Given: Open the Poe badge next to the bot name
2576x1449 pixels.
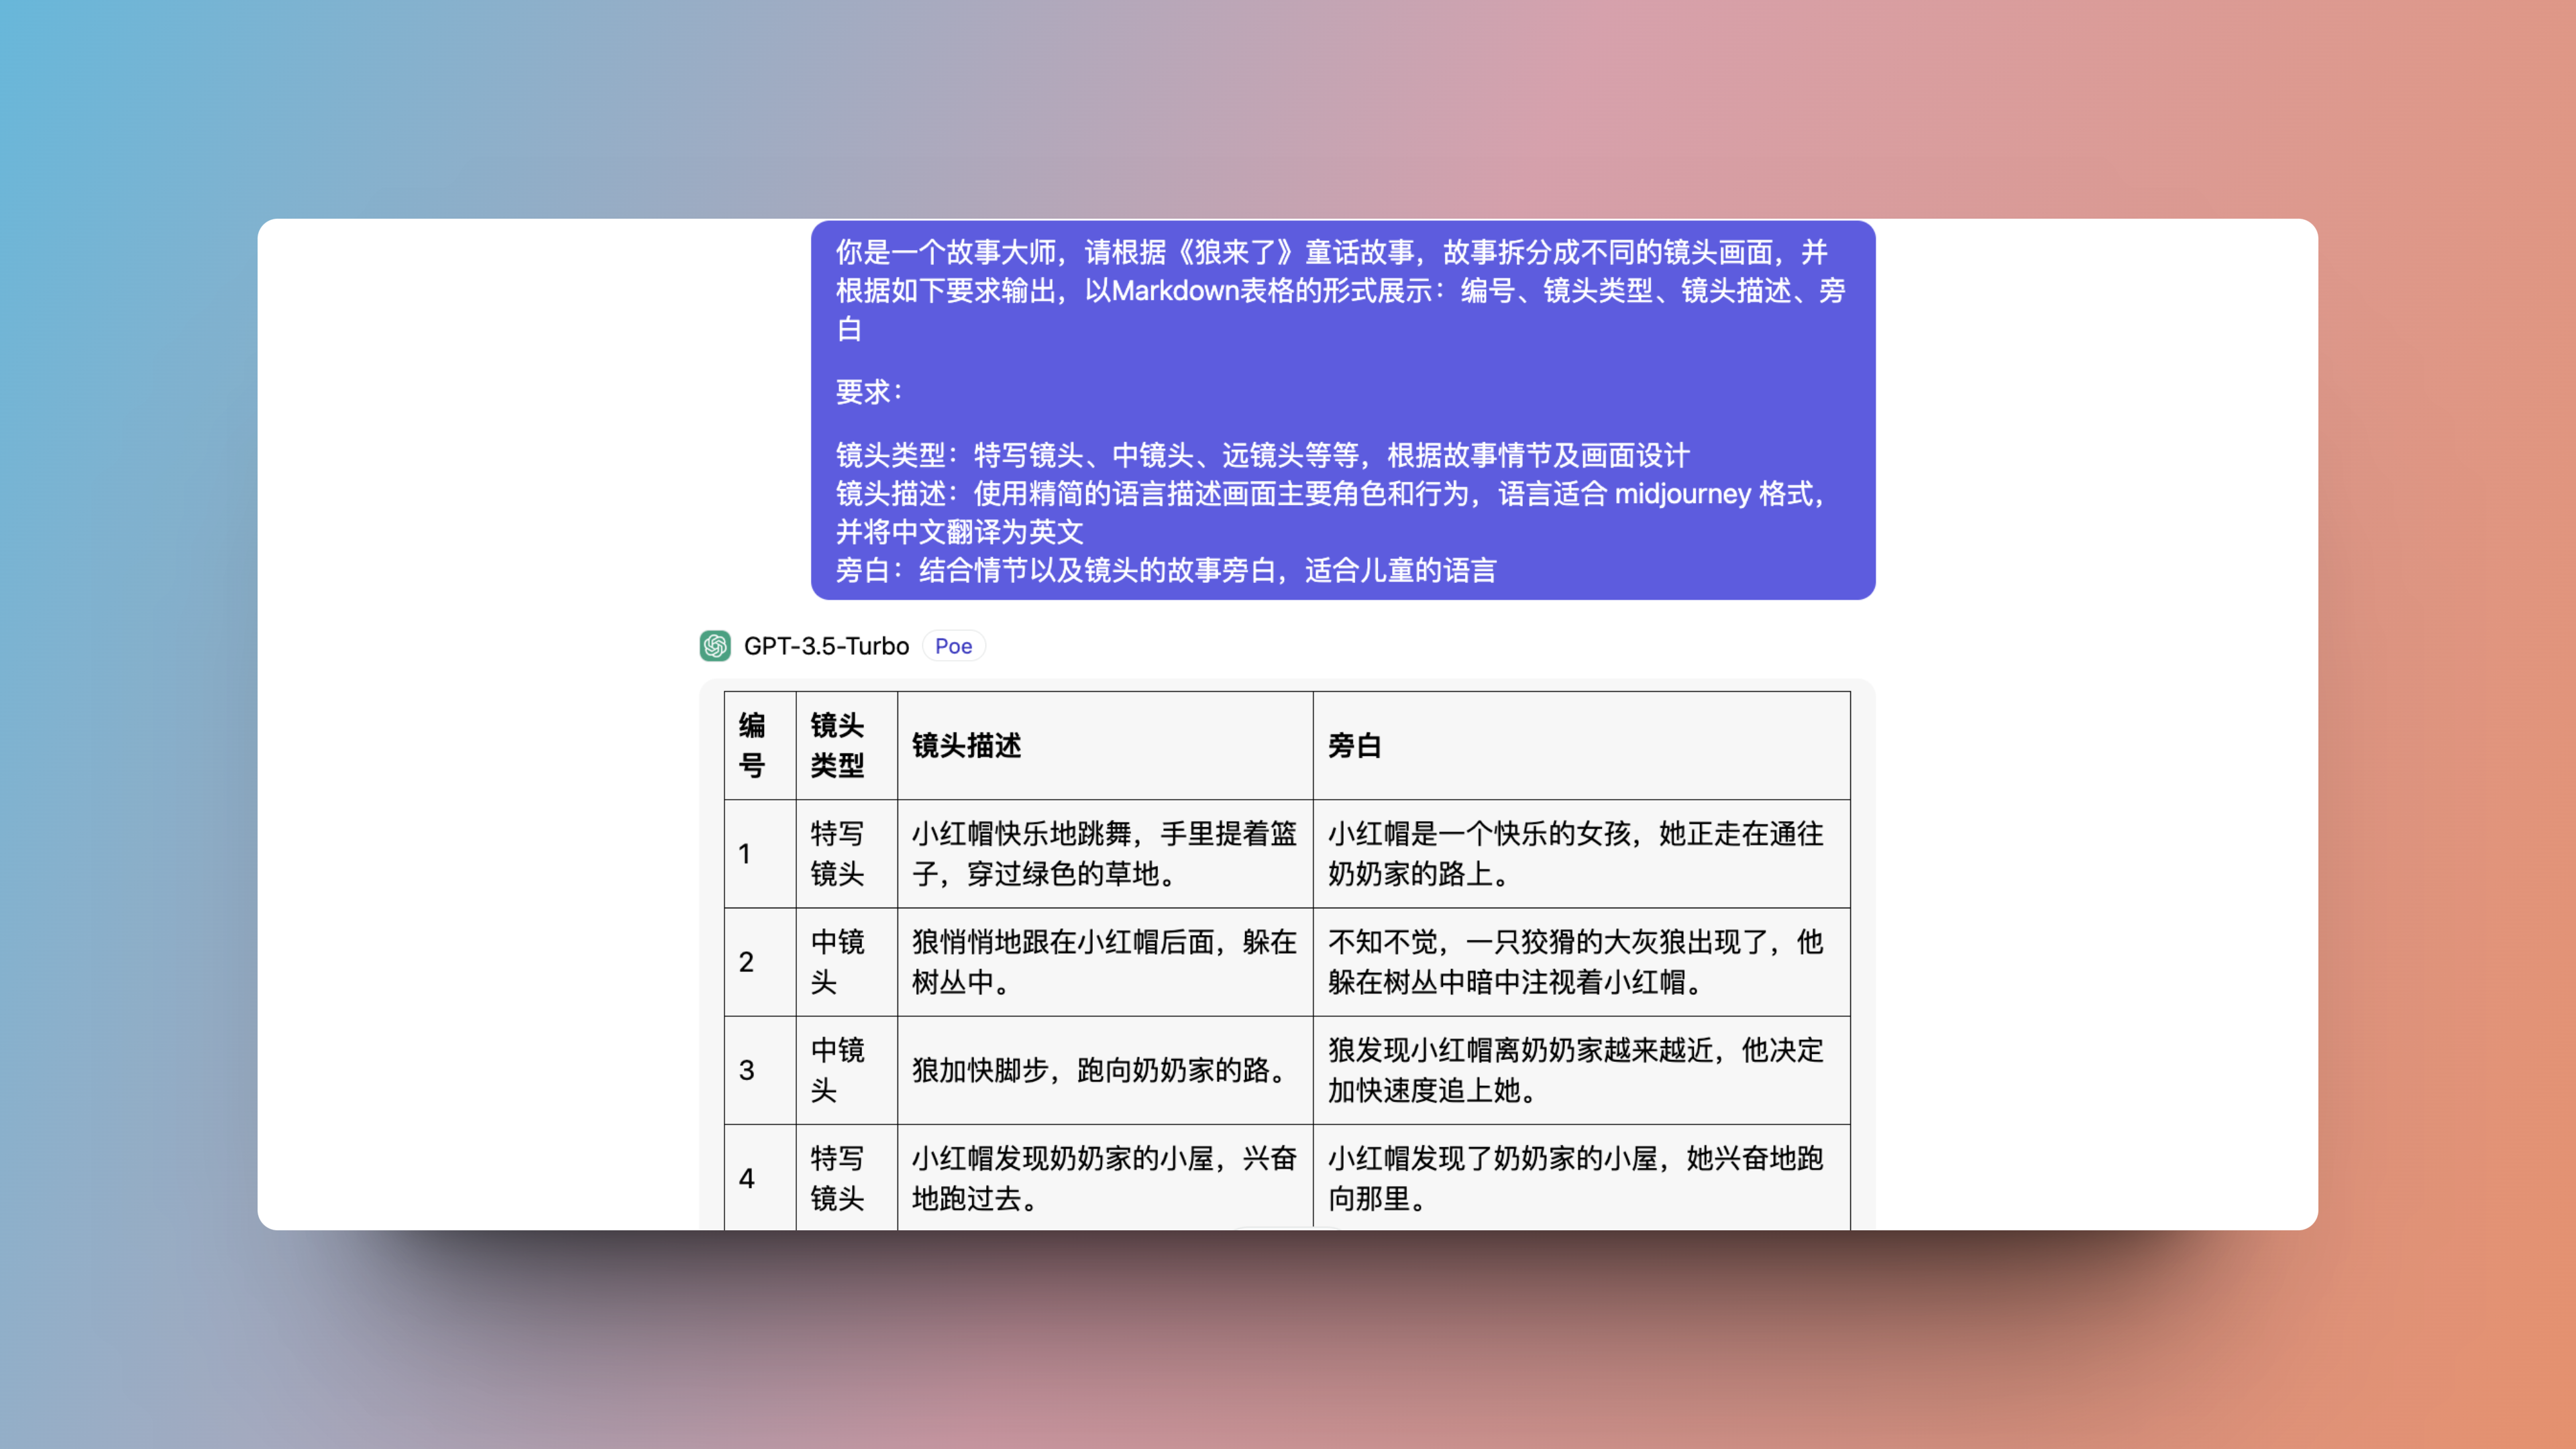Looking at the screenshot, I should pos(953,646).
